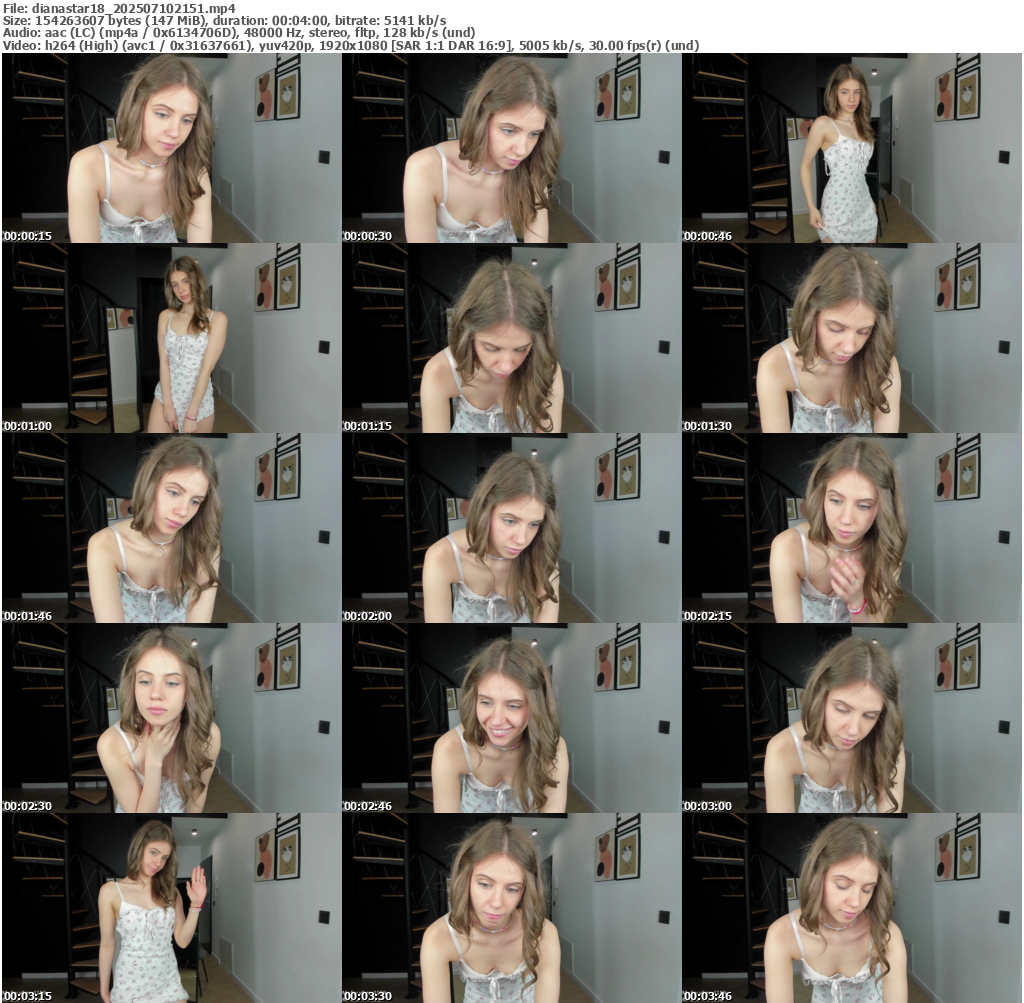1024x1003 pixels.
Task: Click the Video h264 (High) info line
Action: click(351, 45)
